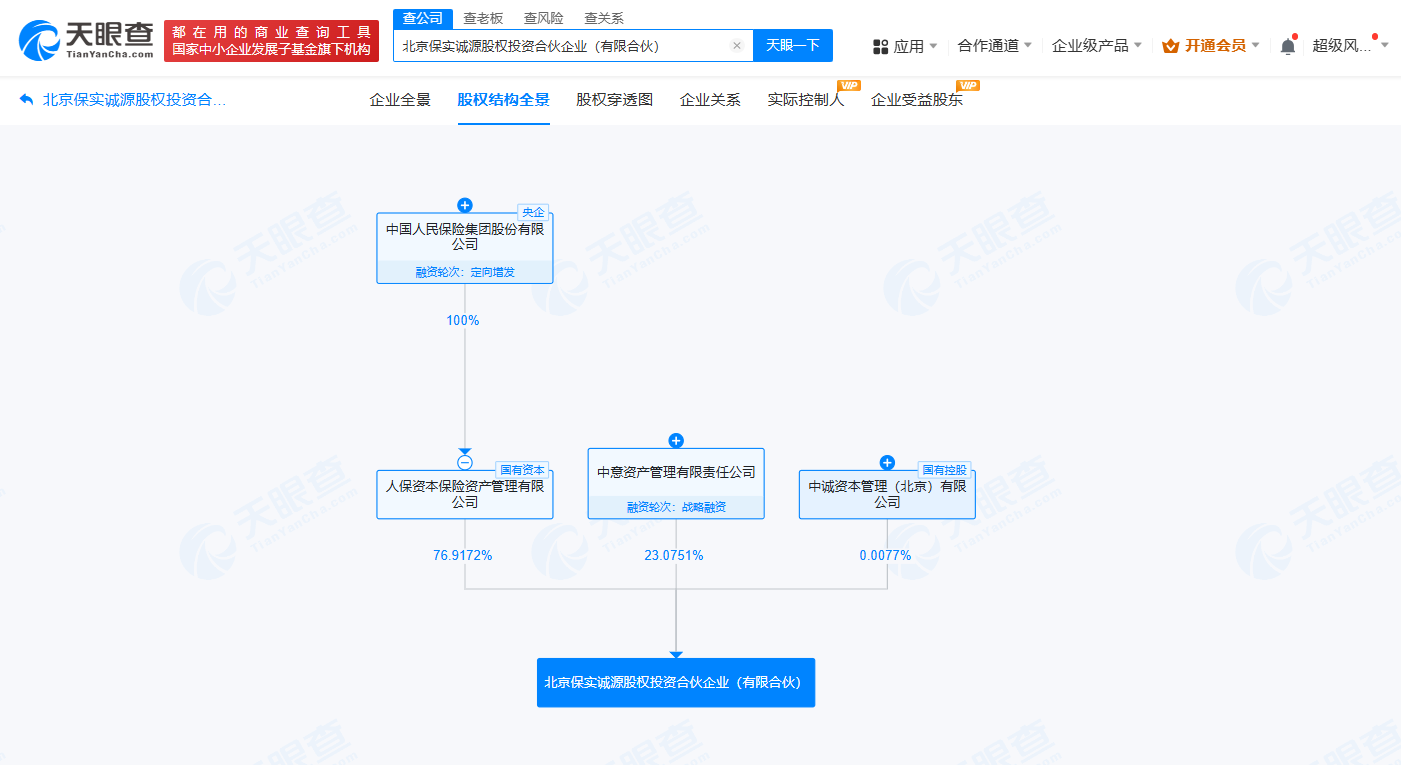This screenshot has height=765, width=1401.
Task: Open the 企业级产品 dropdown menu
Action: [1096, 46]
